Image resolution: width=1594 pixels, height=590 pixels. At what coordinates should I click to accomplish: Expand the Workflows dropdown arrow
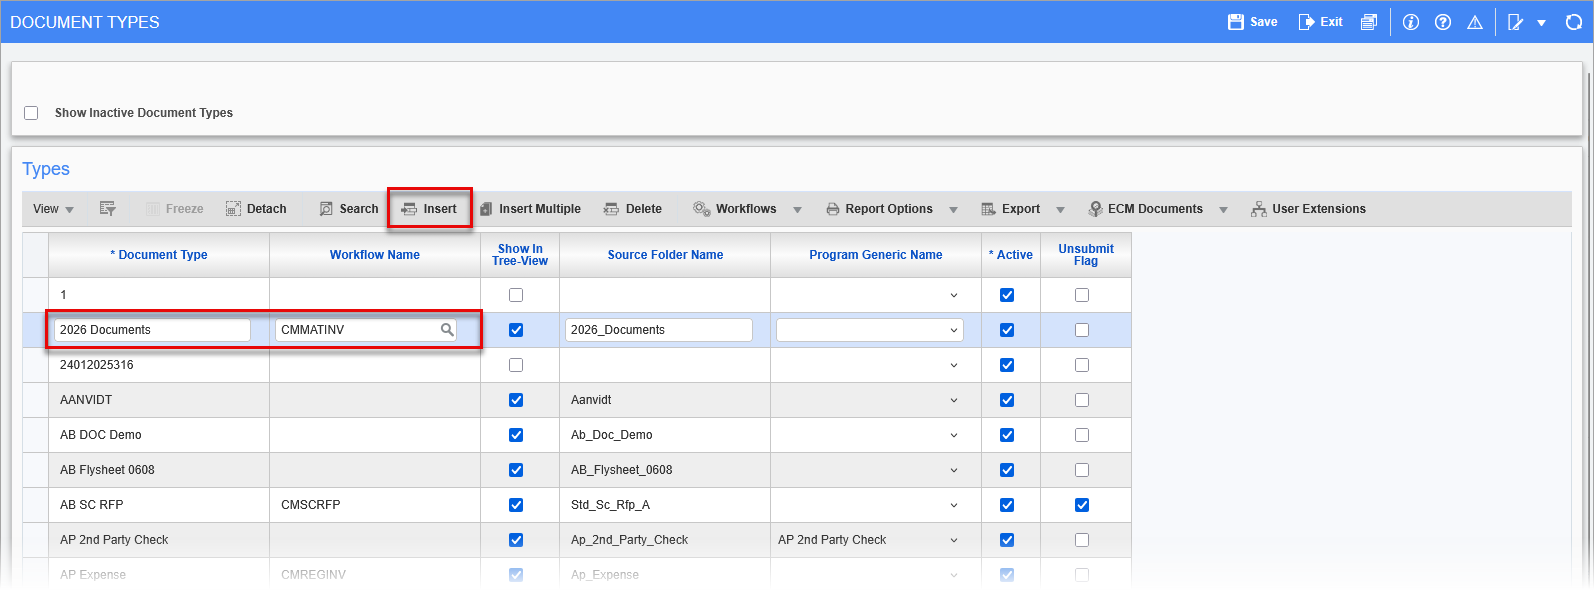pyautogui.click(x=797, y=210)
